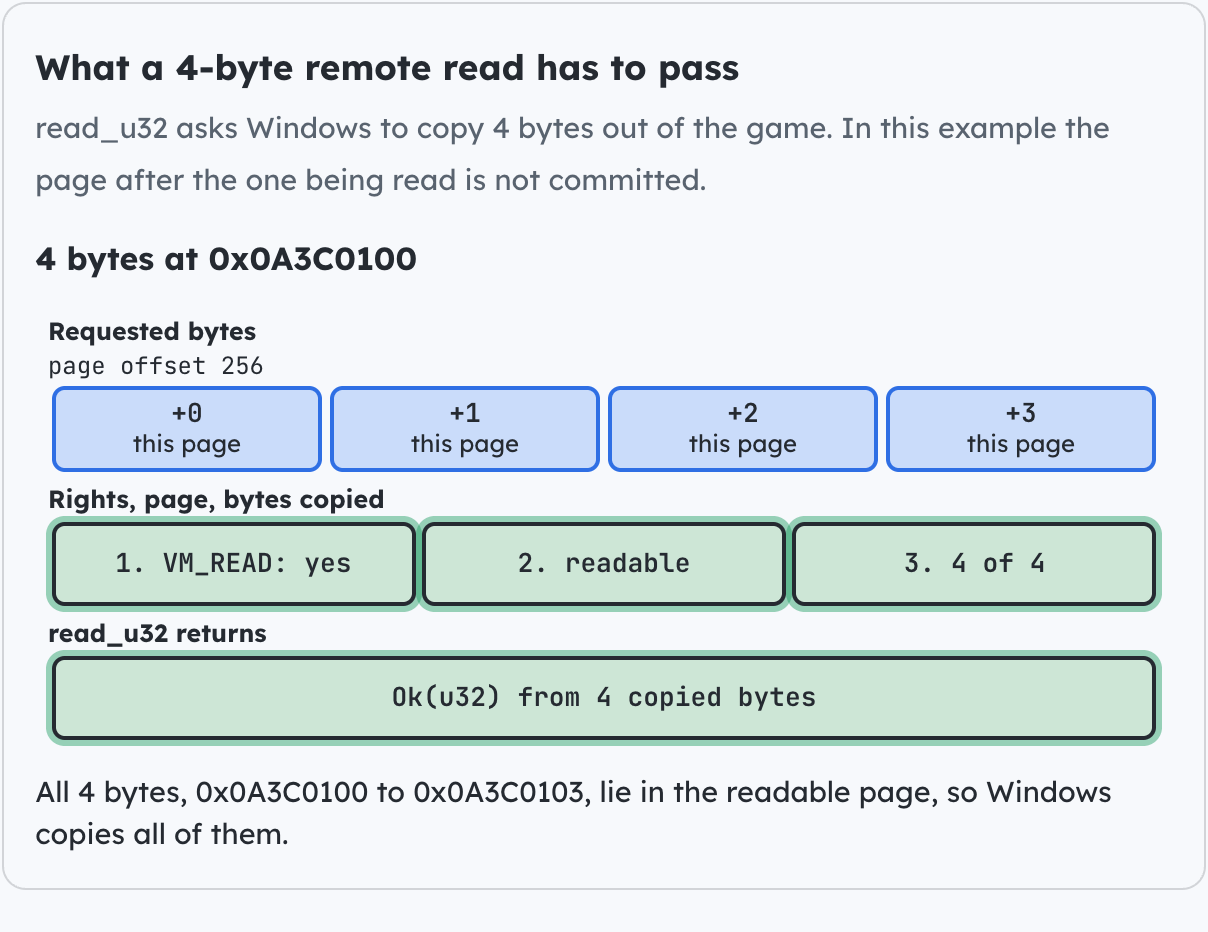
Task: Click the 'Ok(u32) from 4 copied bytes' result box
Action: pos(604,697)
